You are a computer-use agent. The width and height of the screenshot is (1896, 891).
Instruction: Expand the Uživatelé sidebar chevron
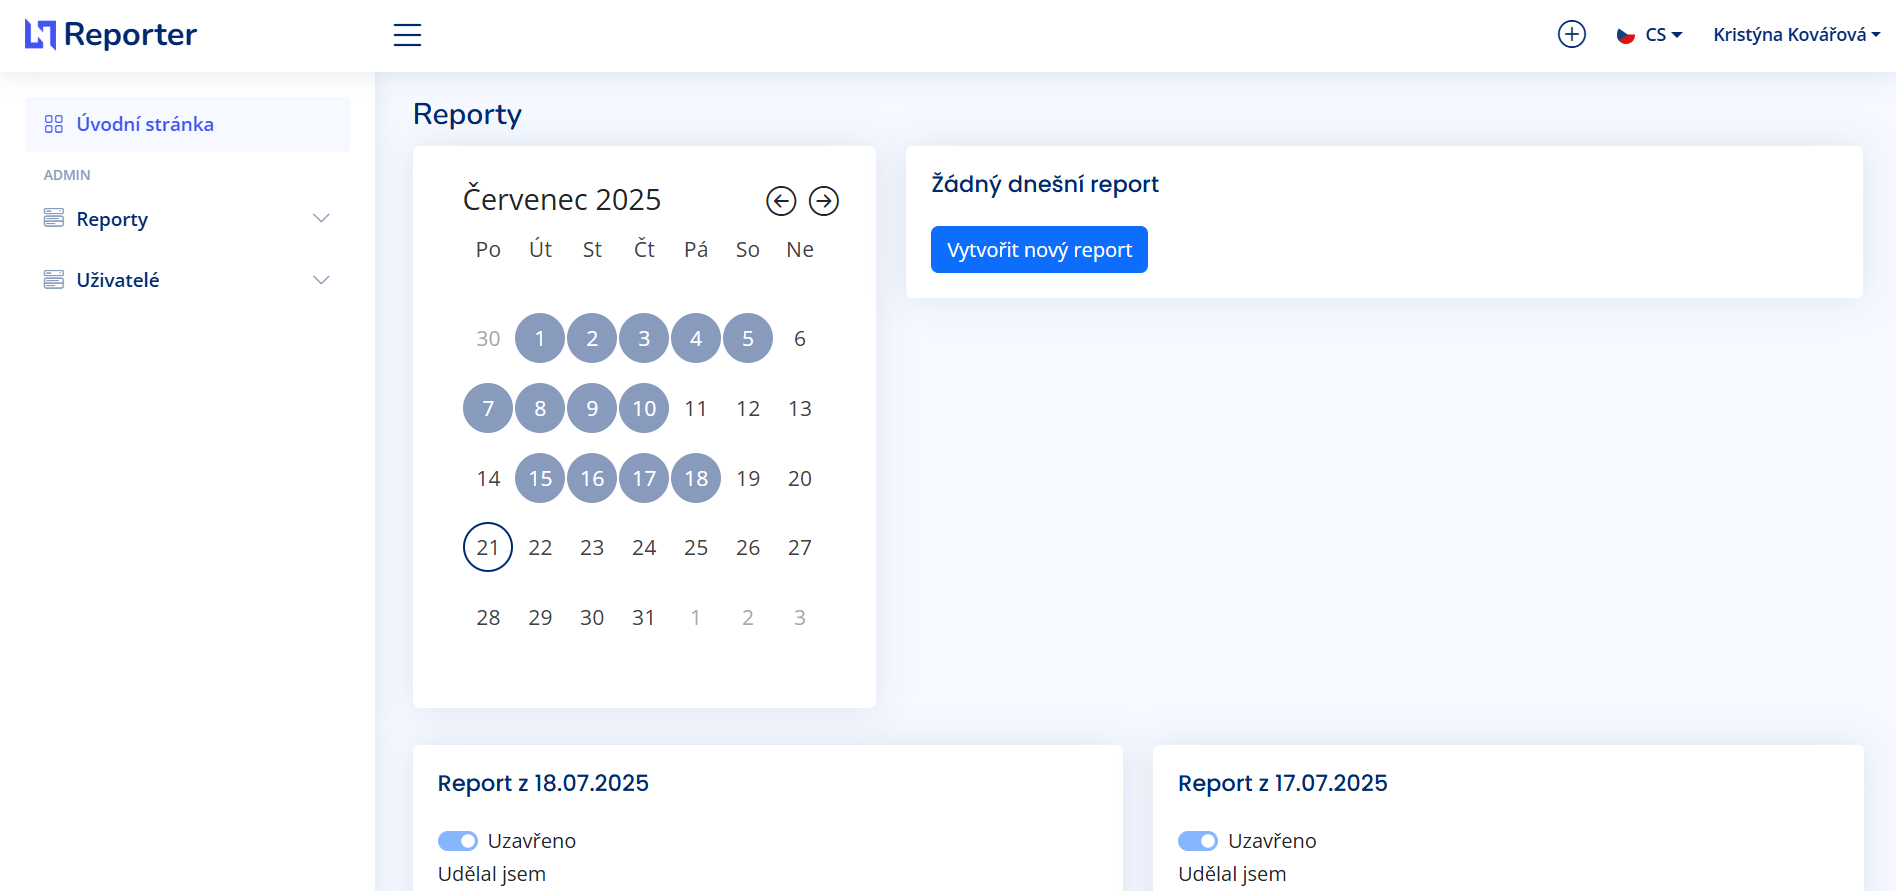pos(321,280)
